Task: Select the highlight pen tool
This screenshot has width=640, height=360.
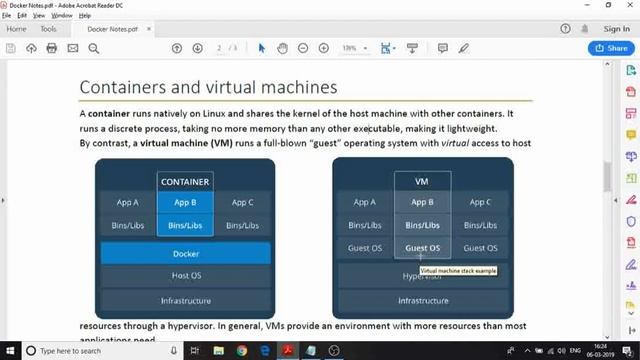Action: click(463, 49)
